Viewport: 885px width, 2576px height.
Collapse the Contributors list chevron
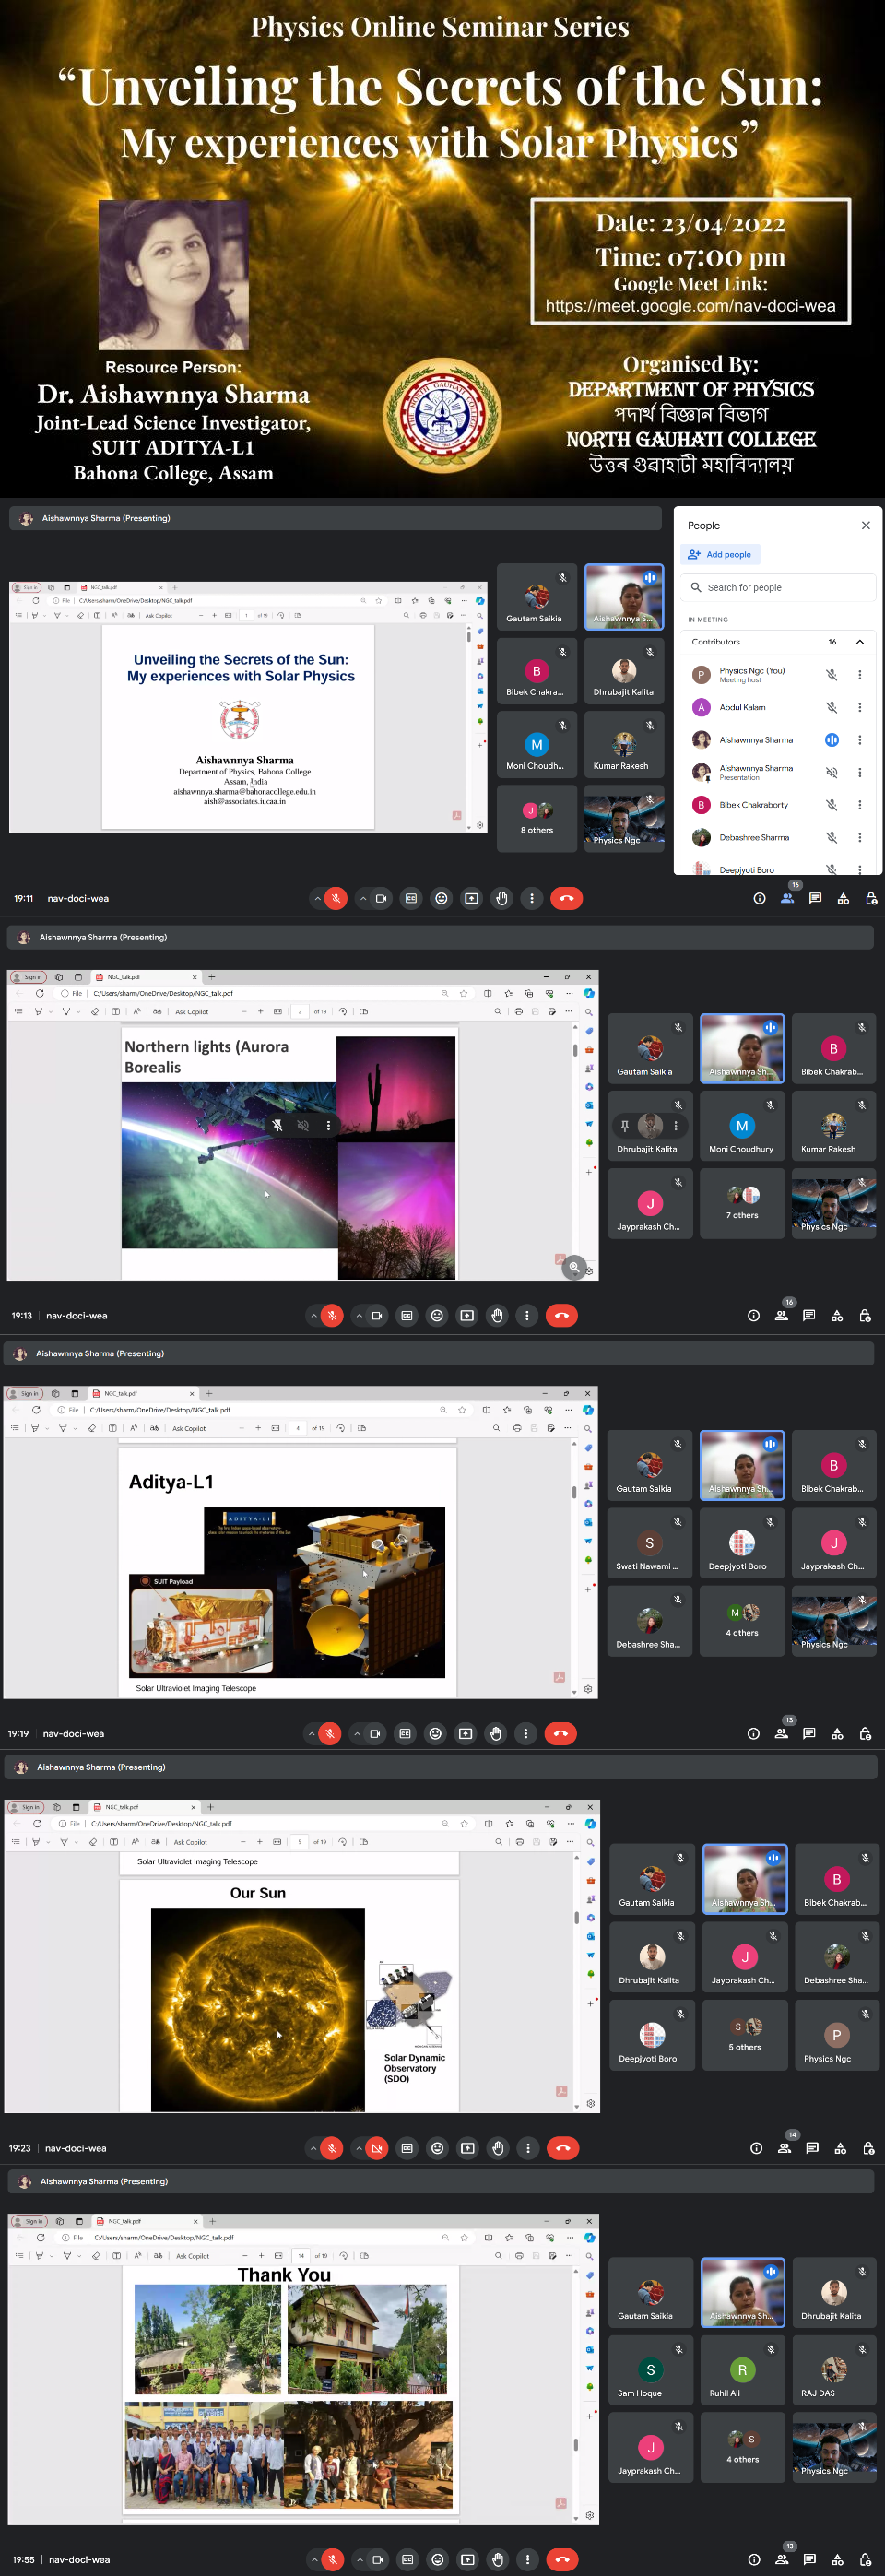[859, 642]
